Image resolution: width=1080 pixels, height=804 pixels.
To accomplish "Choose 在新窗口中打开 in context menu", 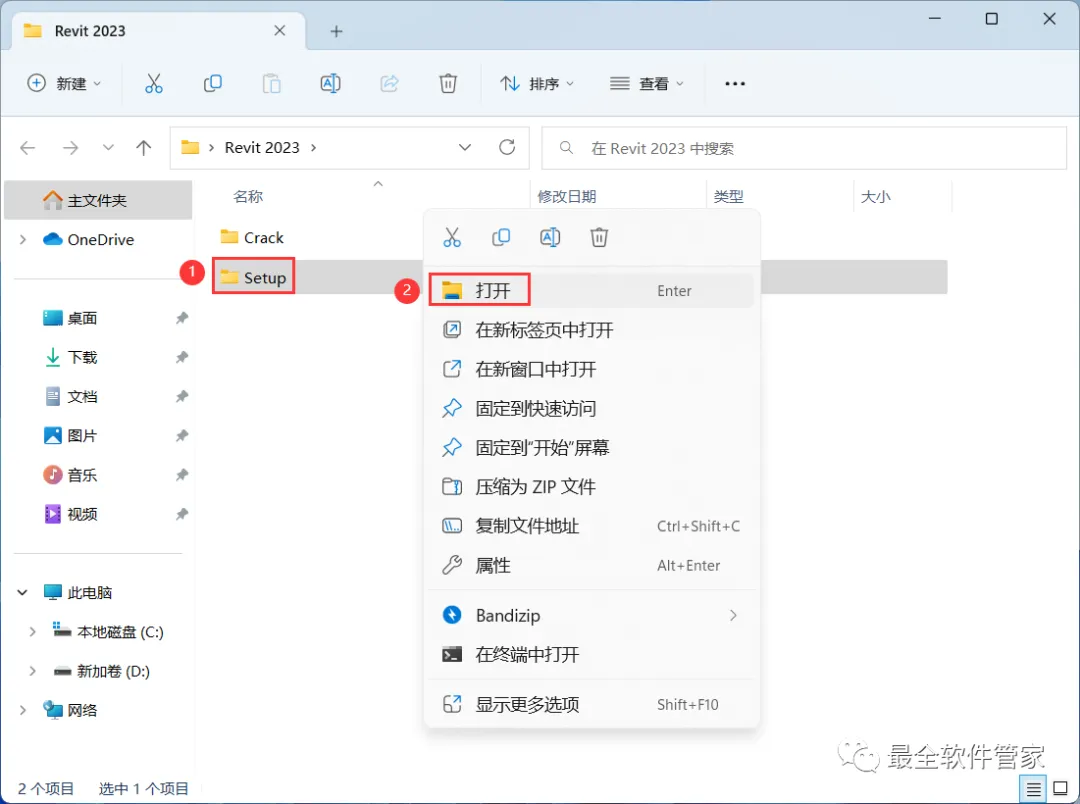I will point(592,369).
